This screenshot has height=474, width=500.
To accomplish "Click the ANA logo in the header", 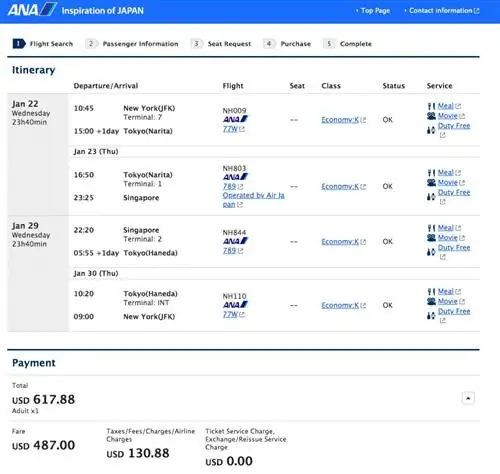I will pos(32,10).
